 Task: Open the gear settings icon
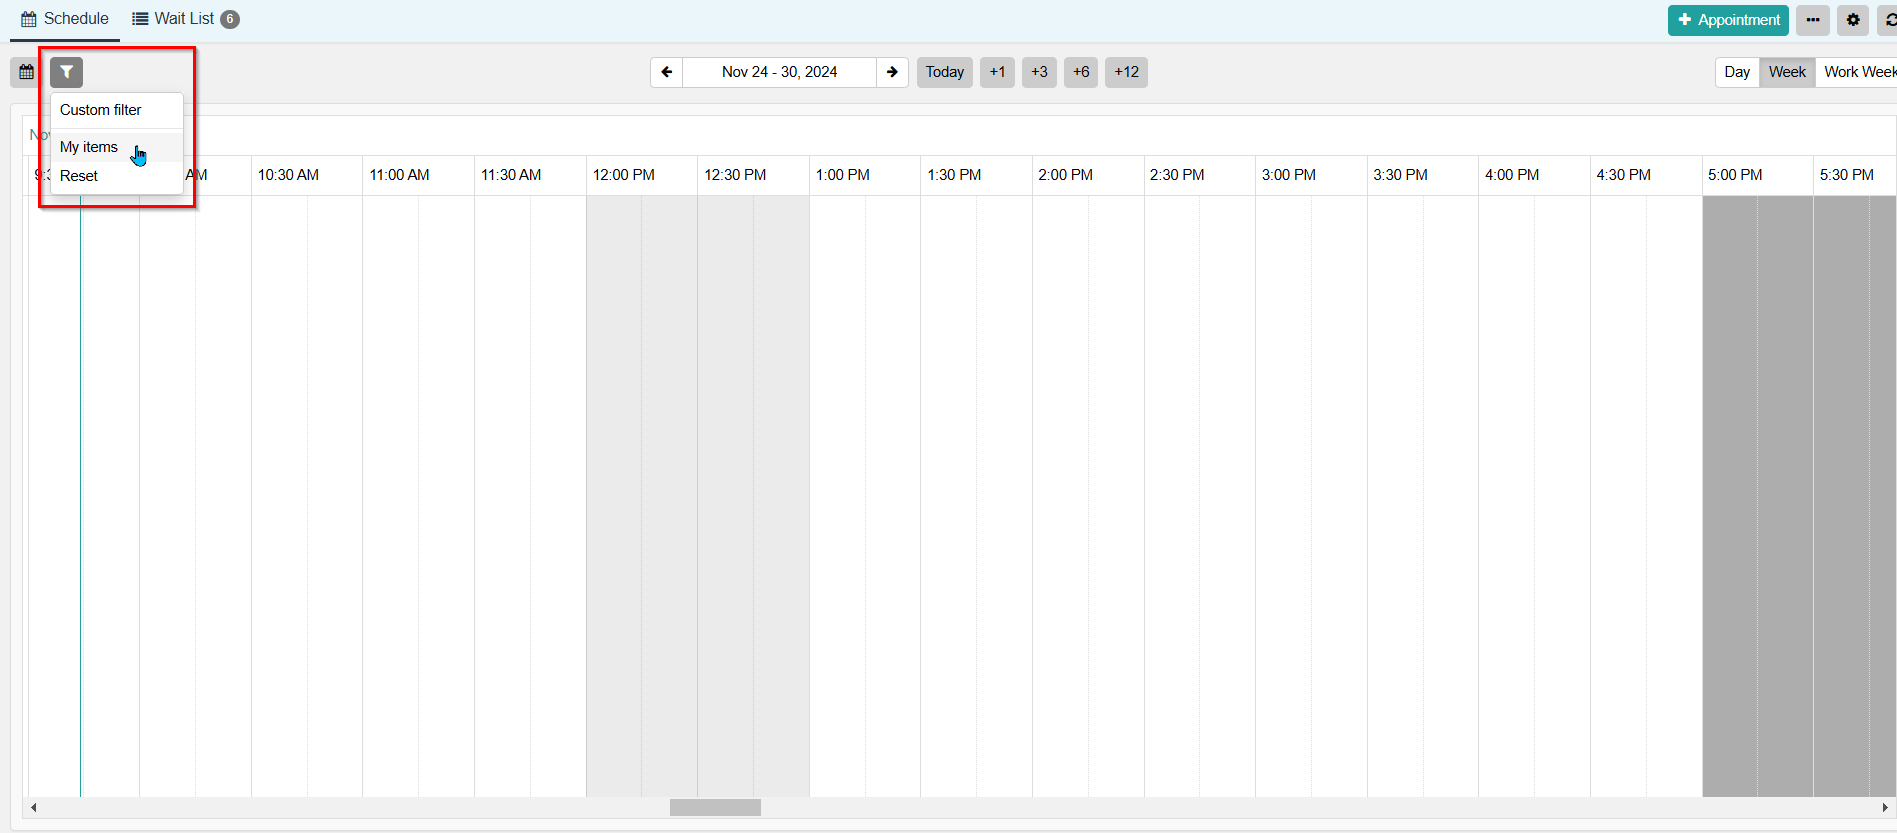click(x=1853, y=20)
